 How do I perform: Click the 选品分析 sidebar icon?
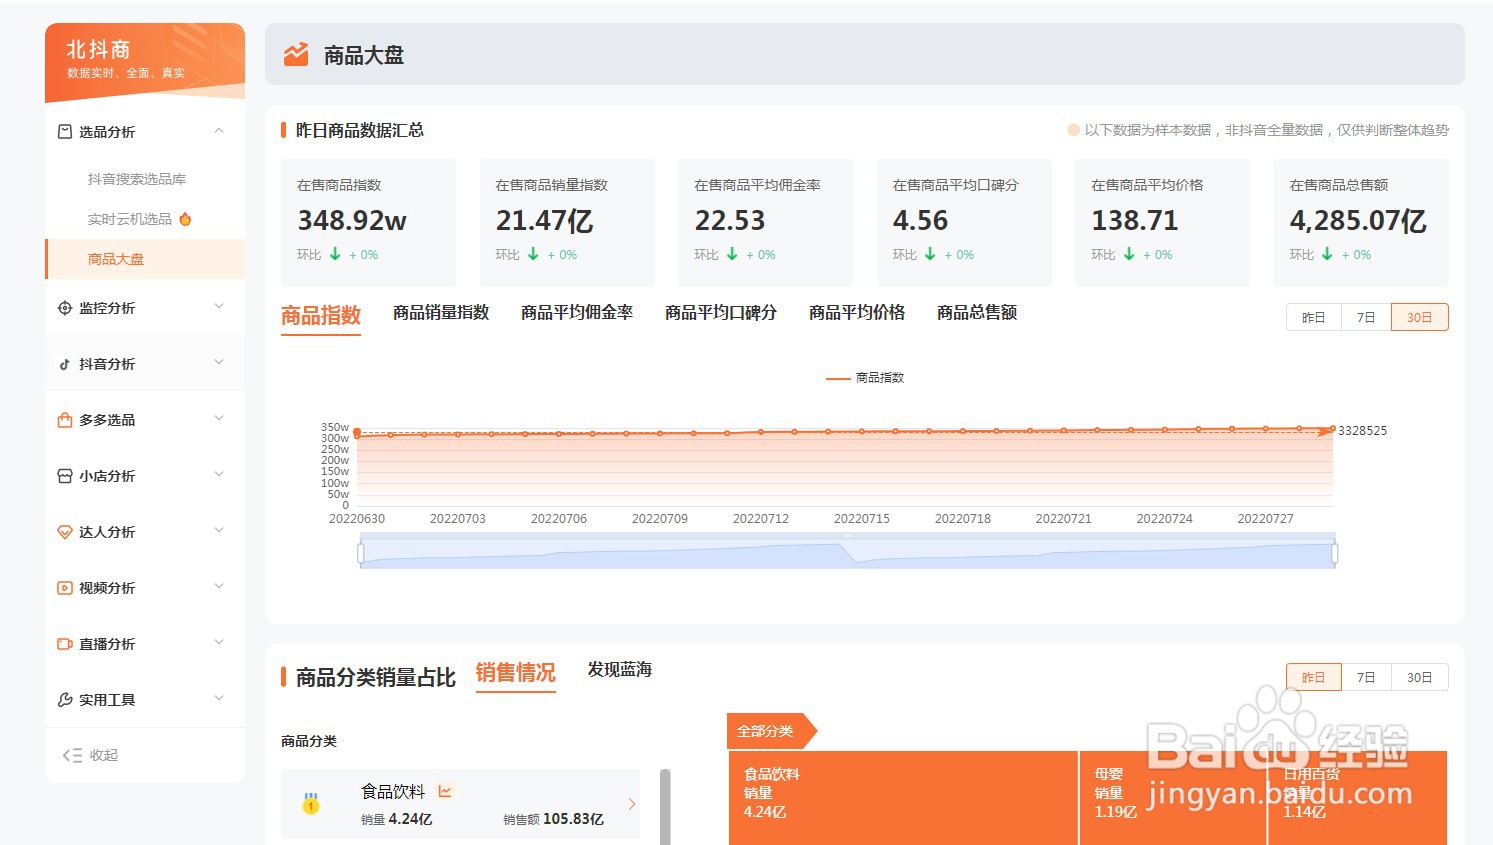click(x=65, y=132)
